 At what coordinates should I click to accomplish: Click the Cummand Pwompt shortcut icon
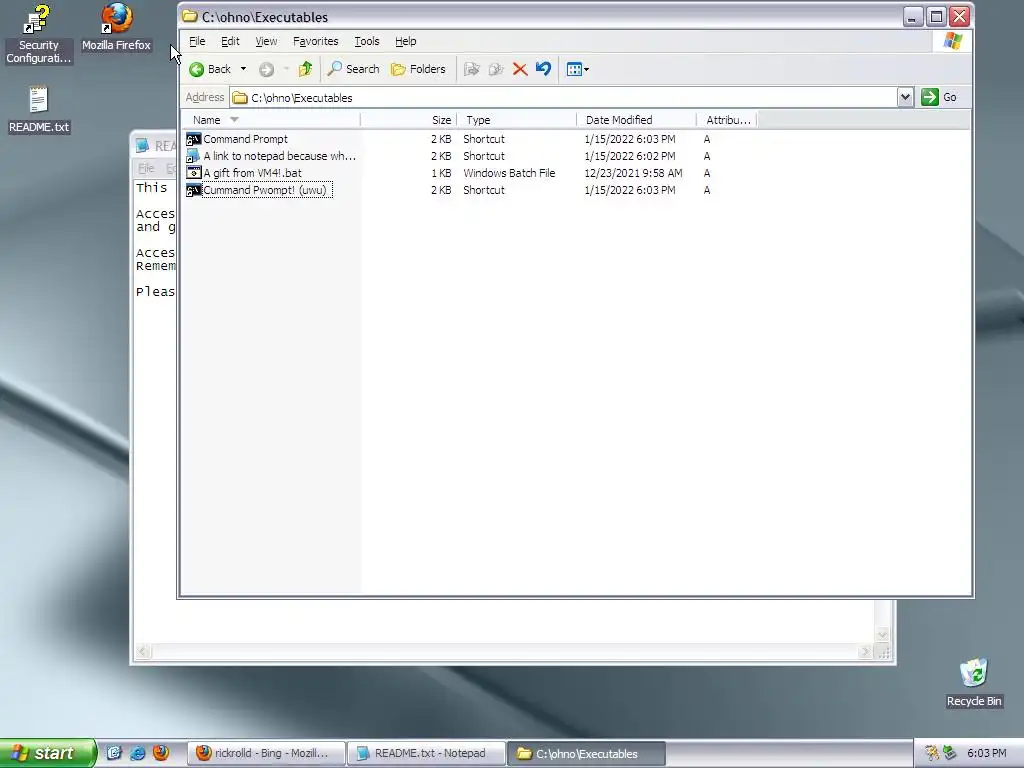pos(193,190)
